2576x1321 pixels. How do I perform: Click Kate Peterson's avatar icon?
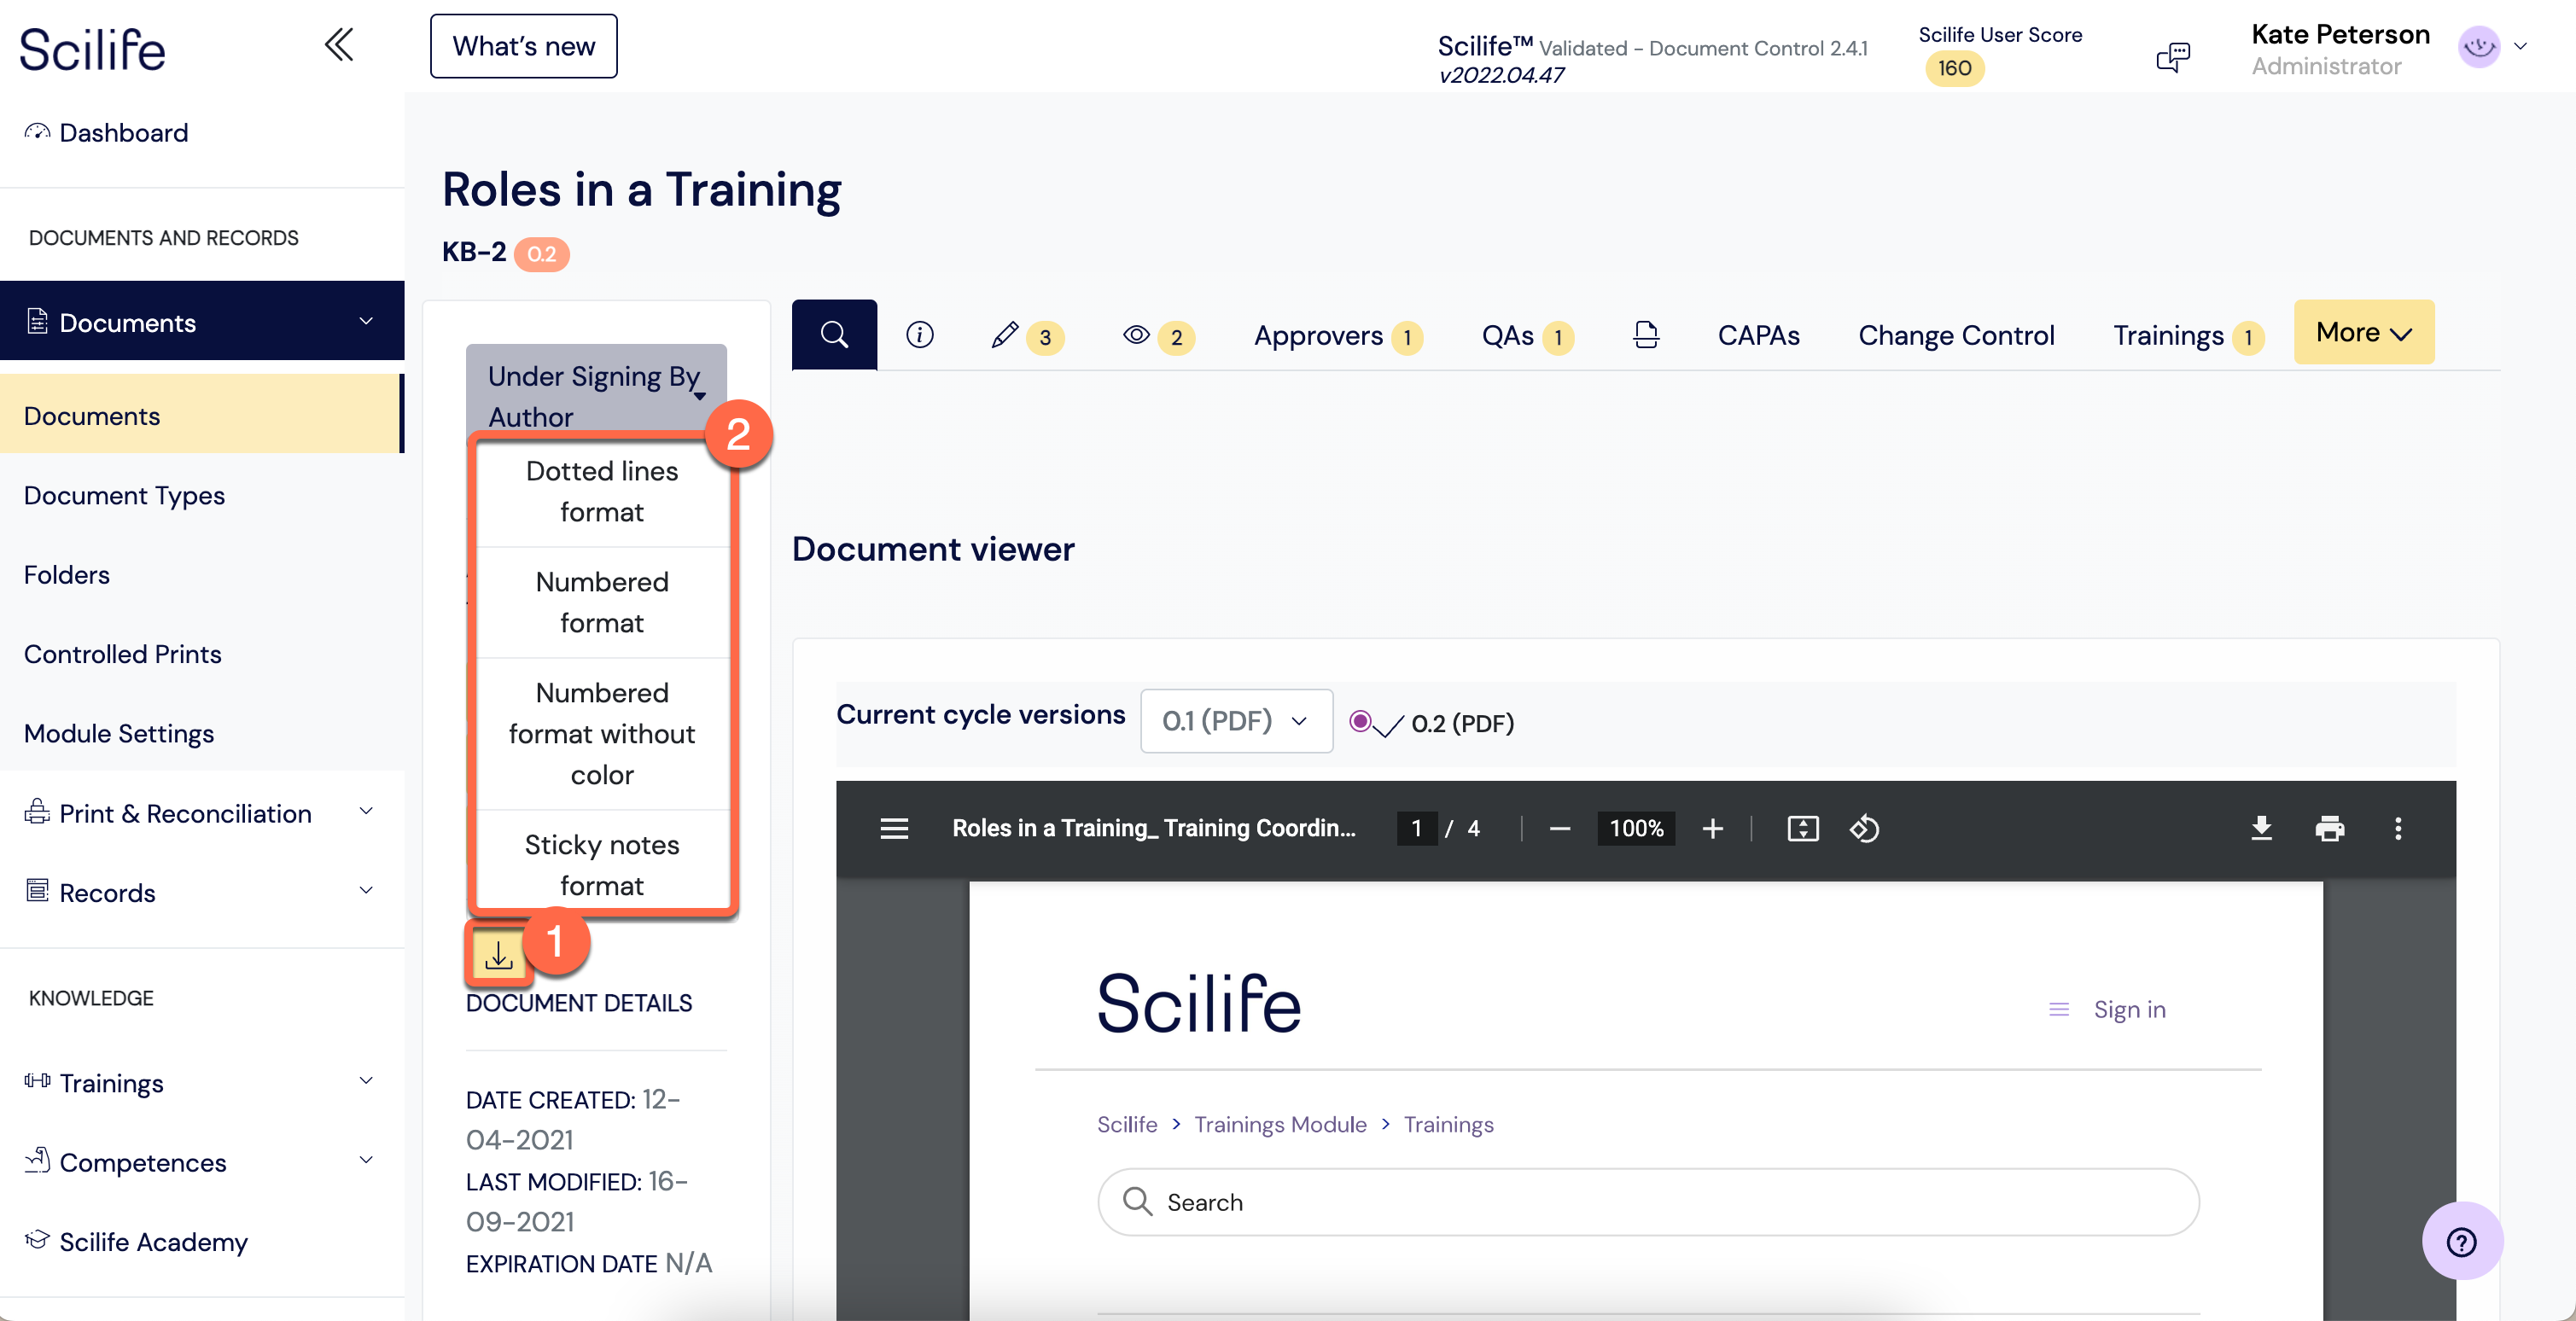[2478, 46]
